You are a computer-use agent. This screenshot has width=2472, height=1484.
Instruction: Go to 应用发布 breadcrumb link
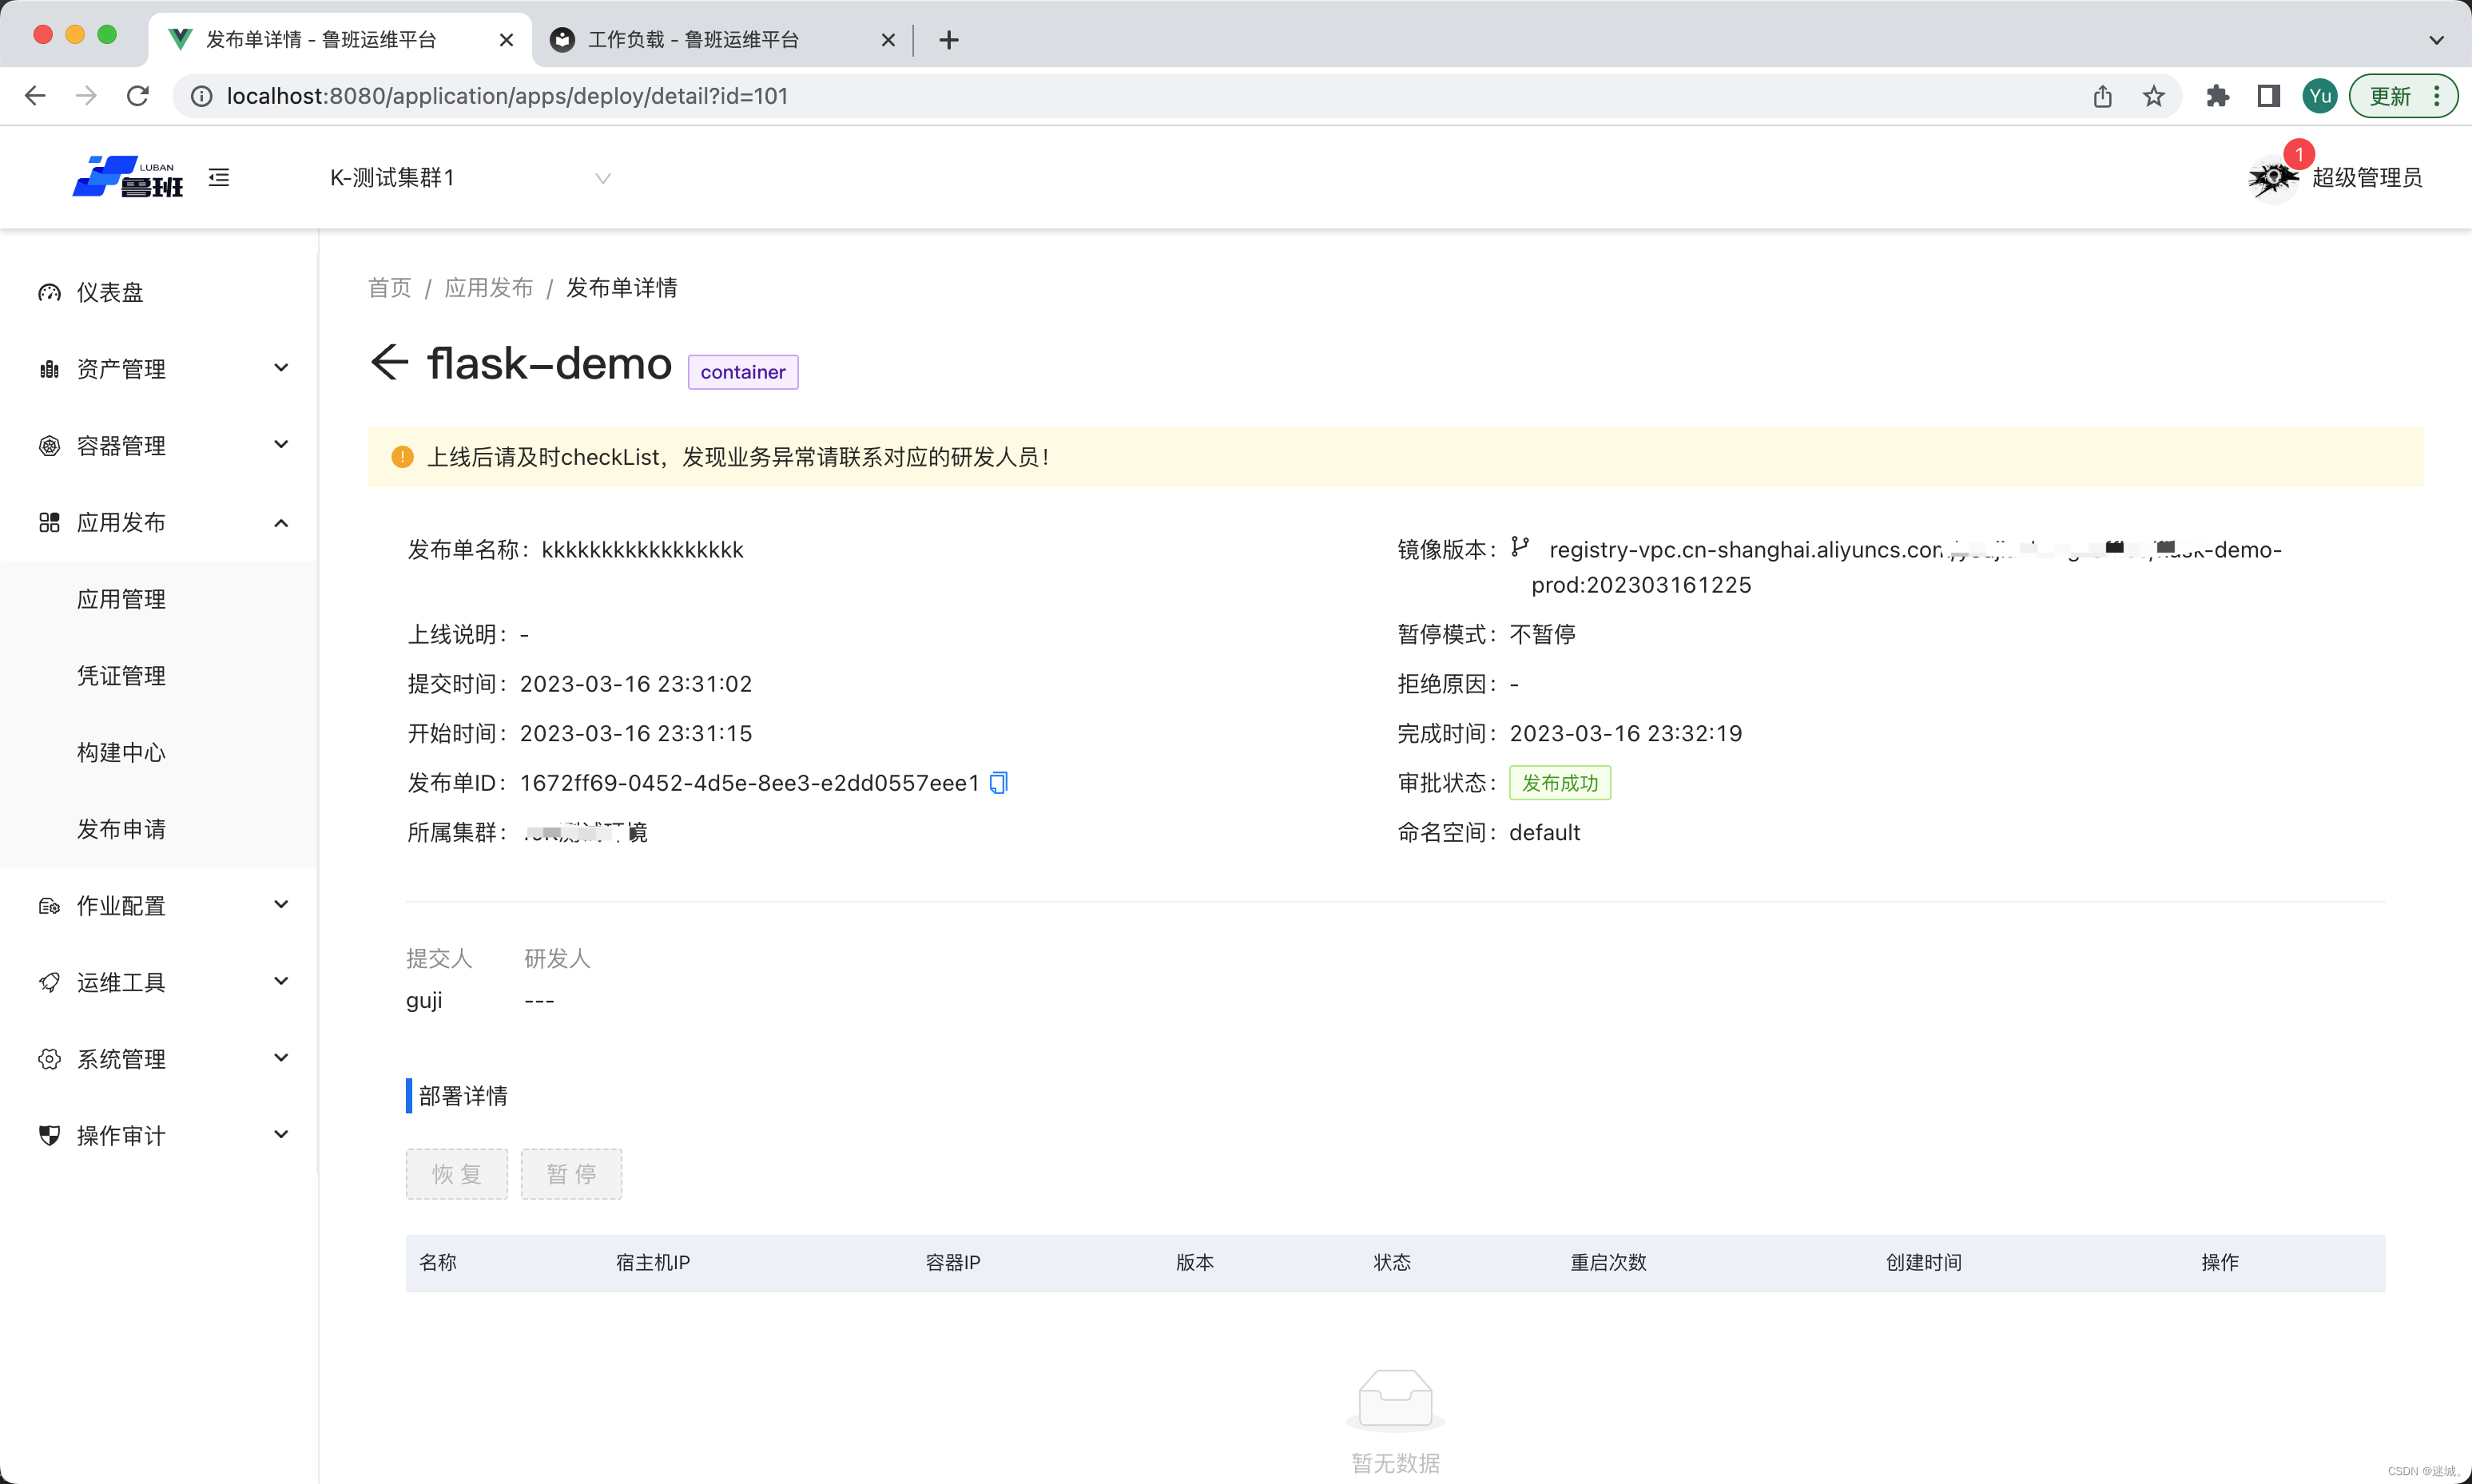point(488,288)
